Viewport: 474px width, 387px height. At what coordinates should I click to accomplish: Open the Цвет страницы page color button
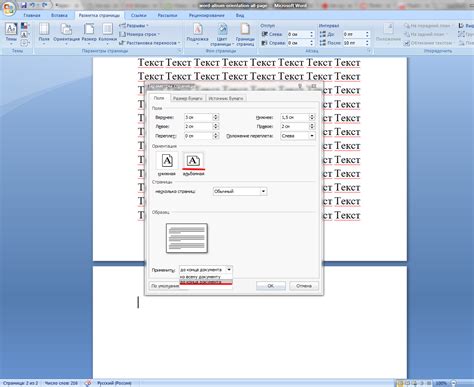(x=222, y=34)
